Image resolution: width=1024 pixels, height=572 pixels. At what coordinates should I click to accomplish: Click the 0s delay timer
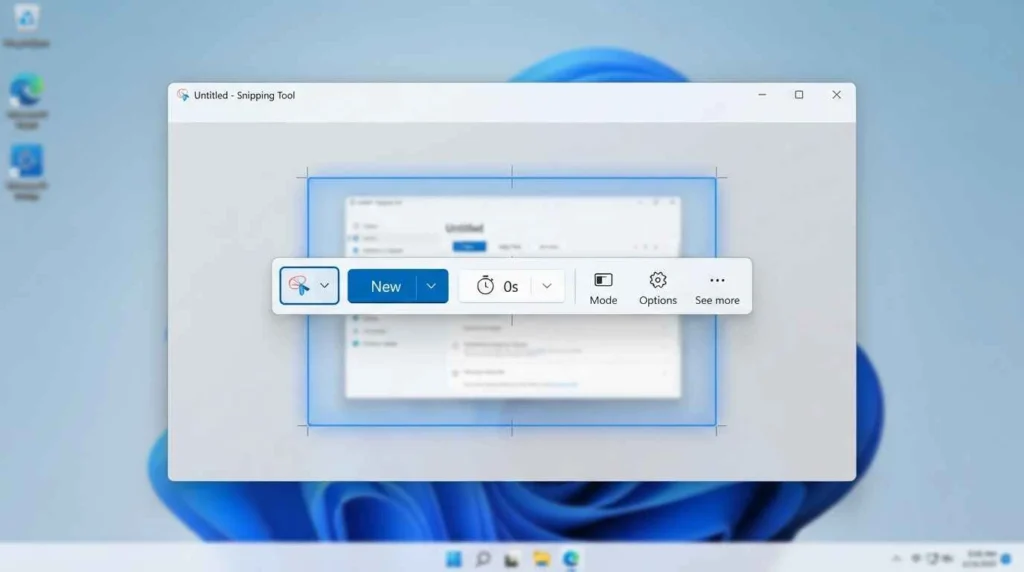tap(498, 286)
